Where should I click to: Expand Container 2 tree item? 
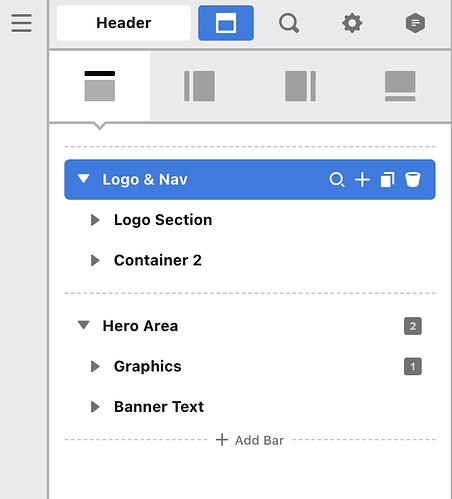[x=95, y=260]
